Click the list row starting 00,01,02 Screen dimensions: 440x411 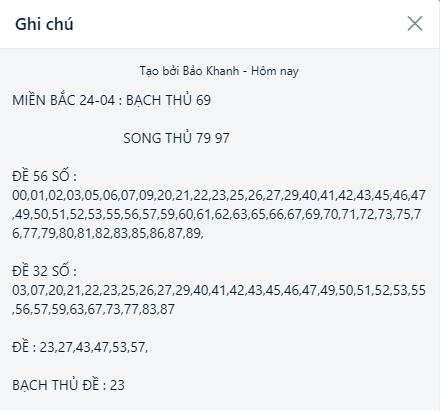219,195
